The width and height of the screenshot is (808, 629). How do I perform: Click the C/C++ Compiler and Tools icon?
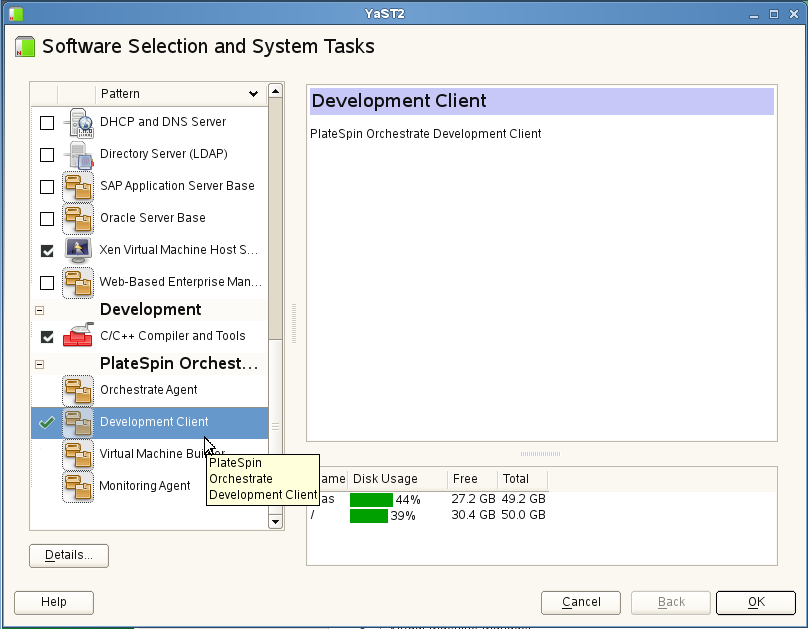pyautogui.click(x=78, y=337)
